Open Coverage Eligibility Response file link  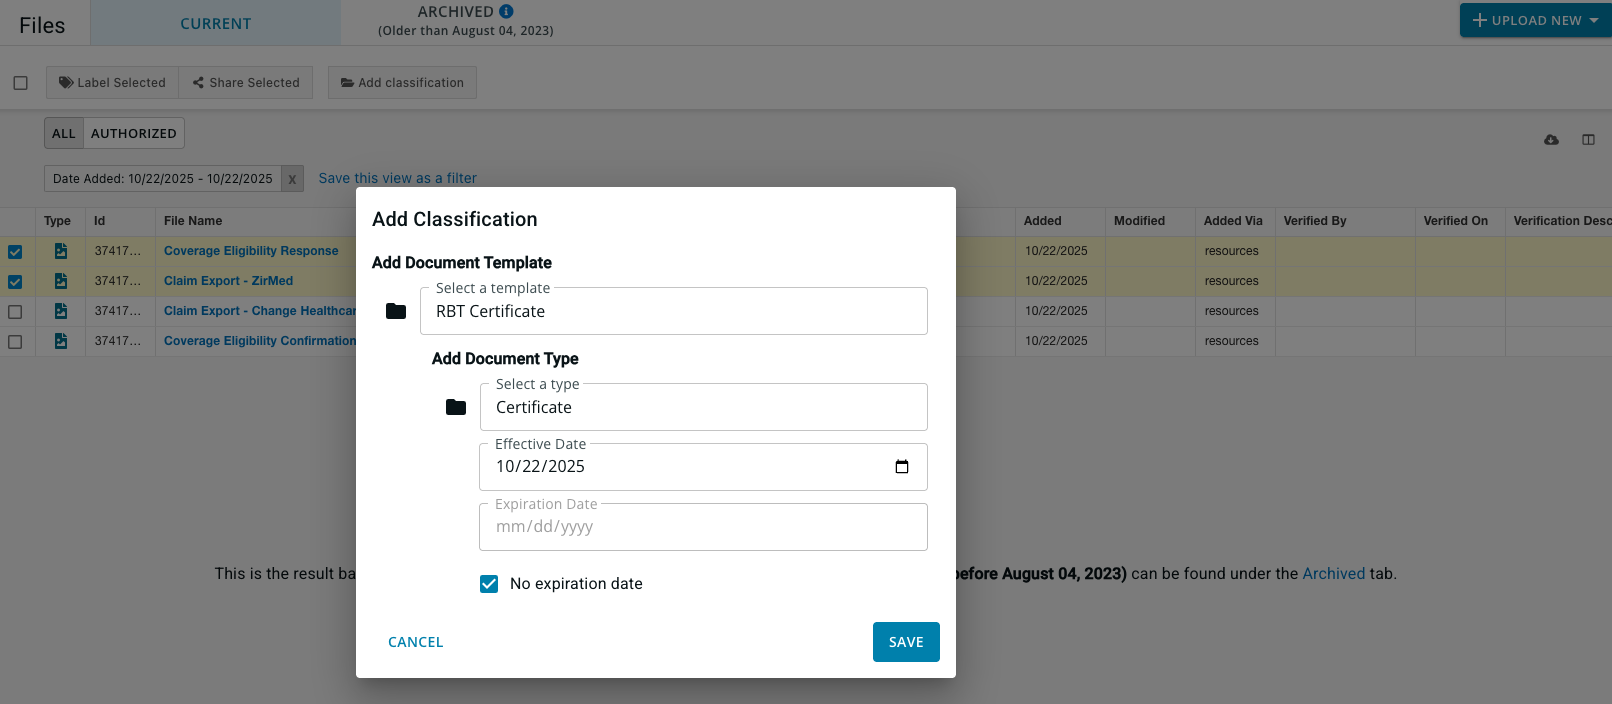pyautogui.click(x=251, y=251)
